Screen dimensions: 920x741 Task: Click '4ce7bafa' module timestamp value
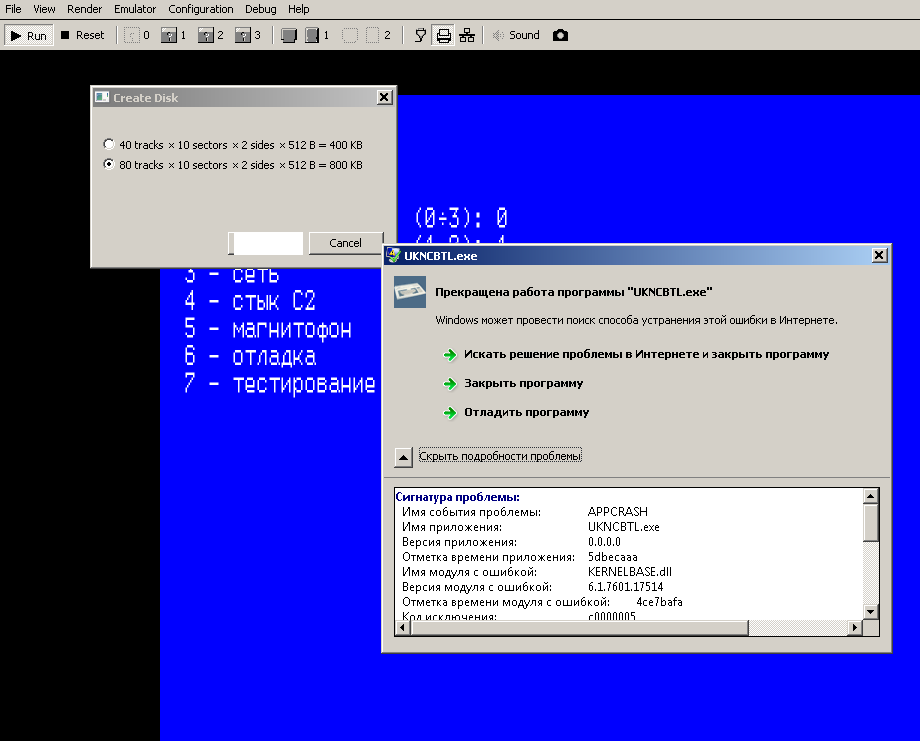(659, 602)
